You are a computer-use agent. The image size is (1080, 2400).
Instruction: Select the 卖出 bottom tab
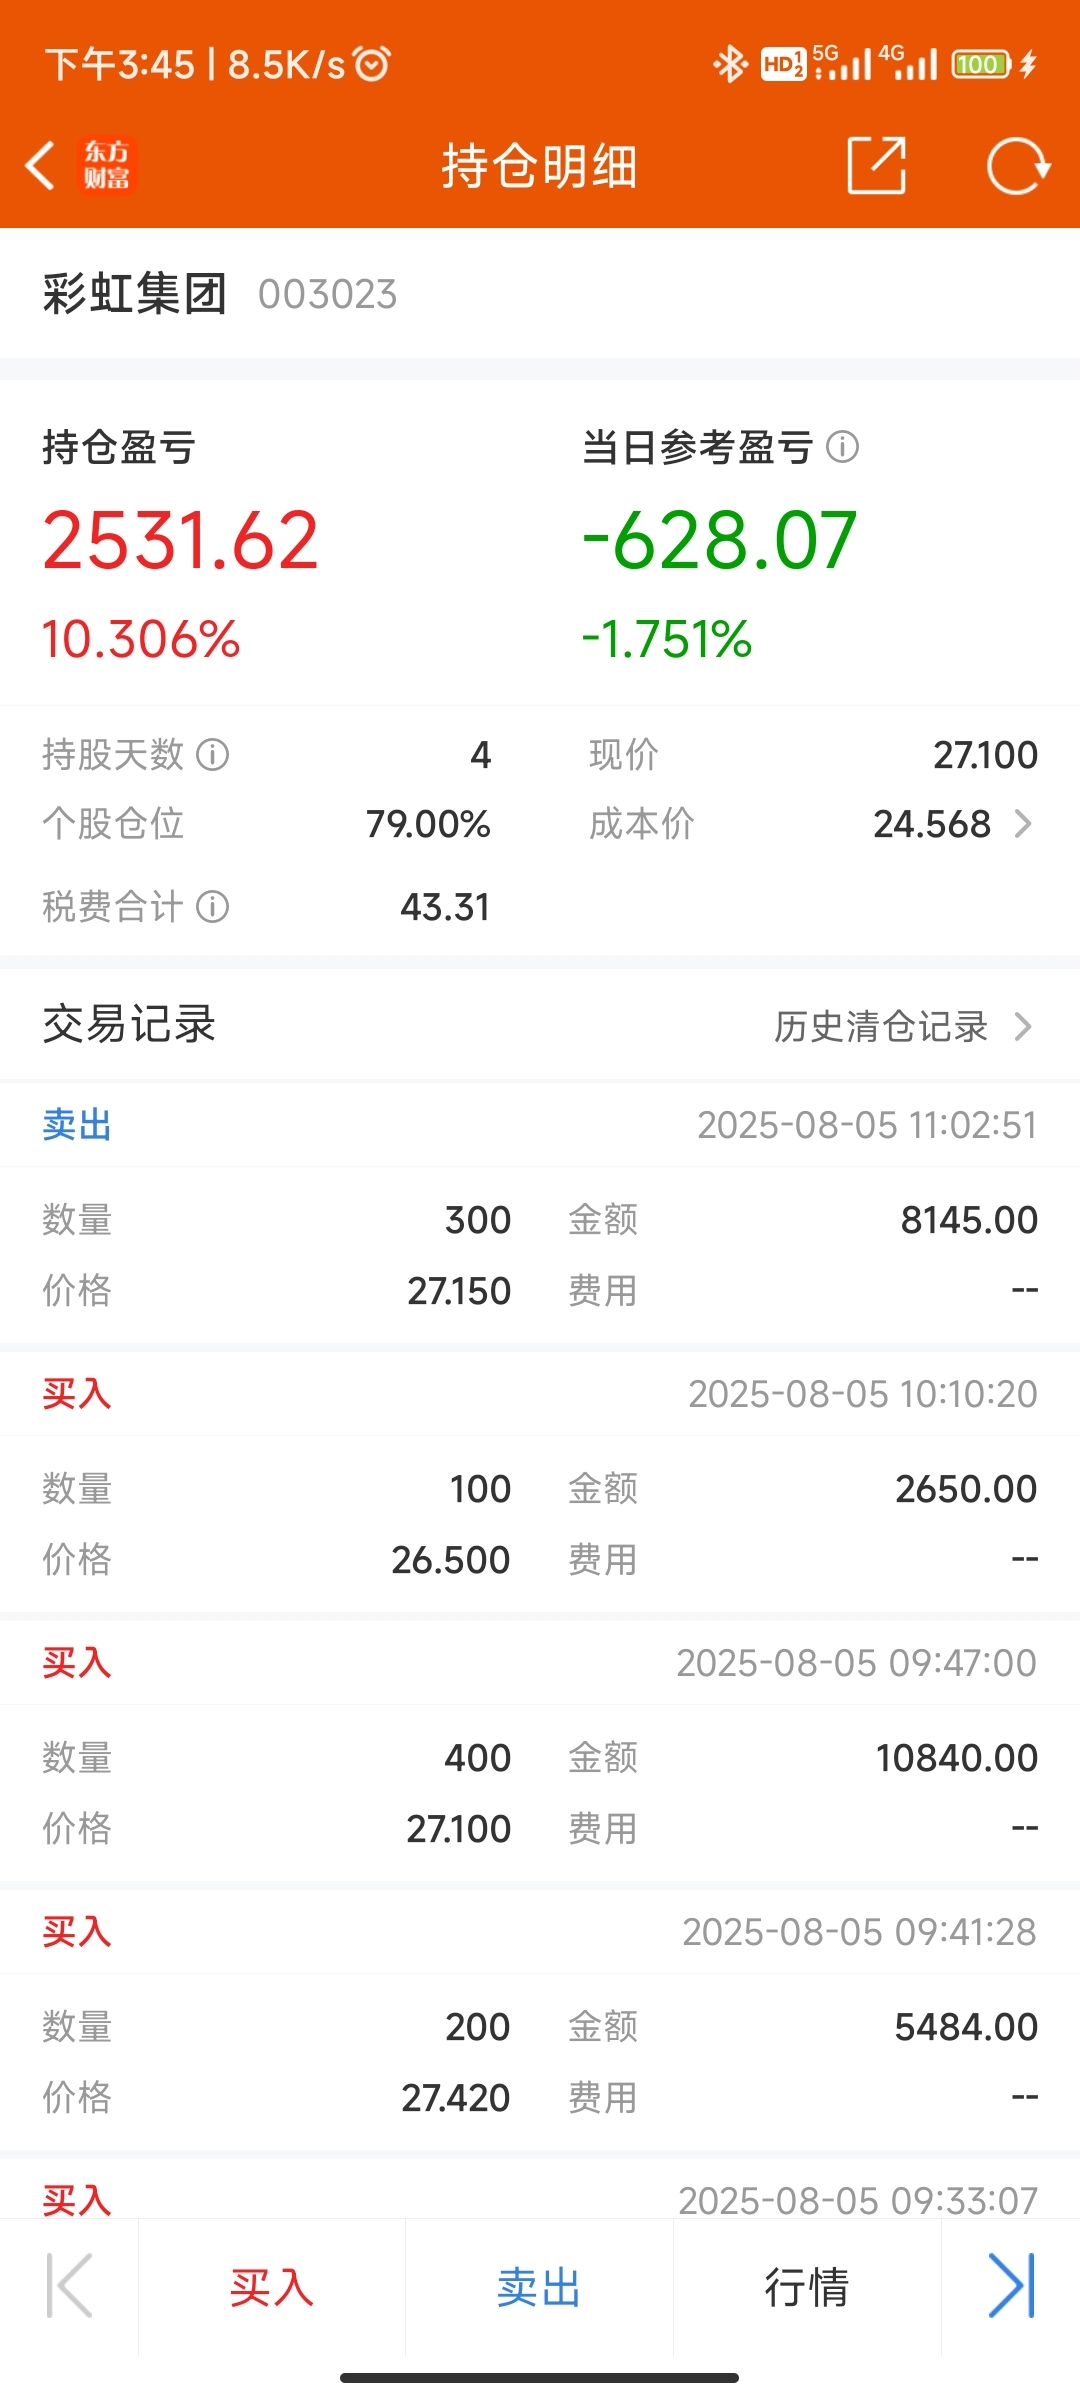pyautogui.click(x=540, y=2287)
